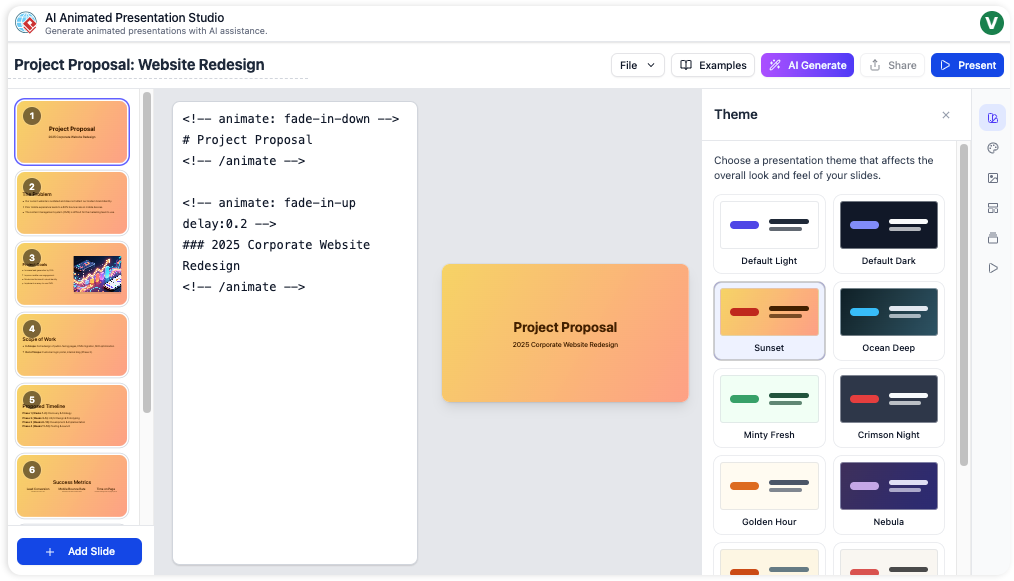Start the slideshow with the Present button
Screen dimensions: 1014x581
966,64
